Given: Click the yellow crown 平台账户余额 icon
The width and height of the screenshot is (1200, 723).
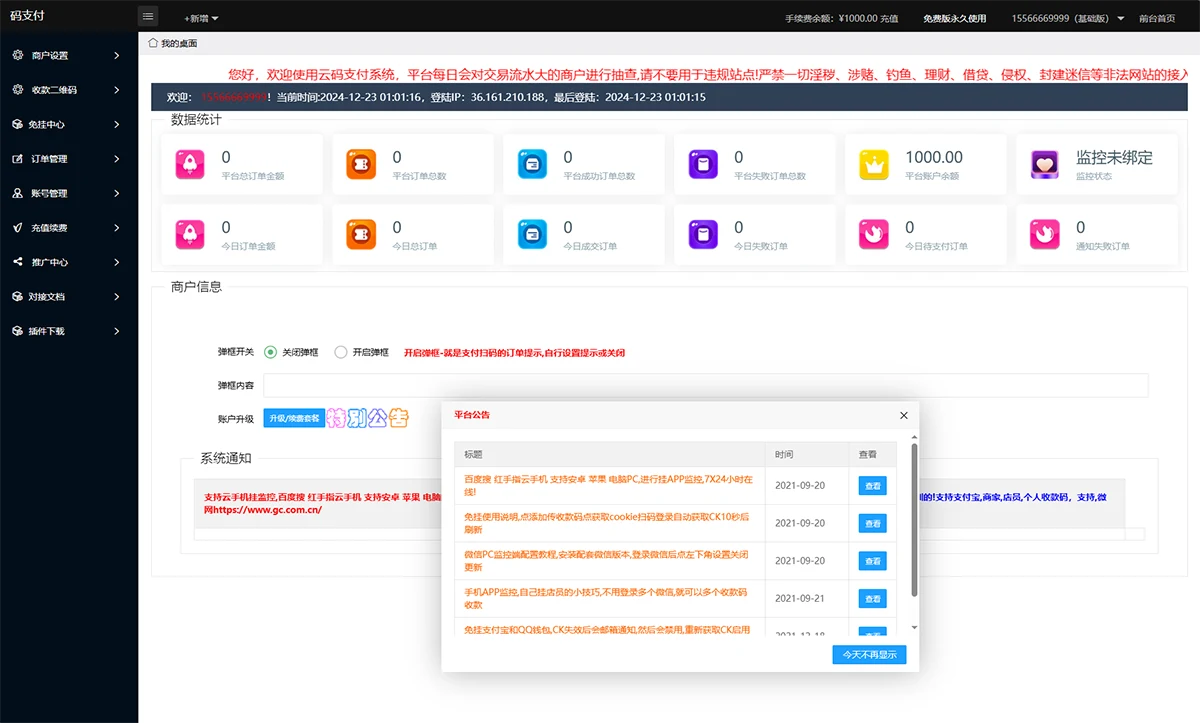Looking at the screenshot, I should [874, 164].
